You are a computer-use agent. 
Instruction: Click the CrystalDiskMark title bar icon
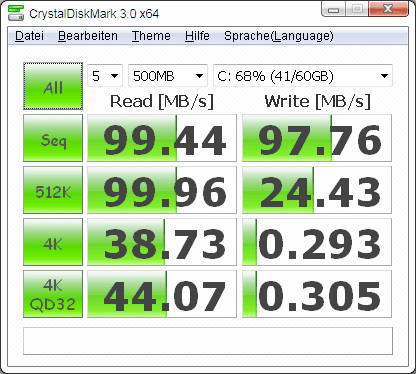pyautogui.click(x=15, y=13)
